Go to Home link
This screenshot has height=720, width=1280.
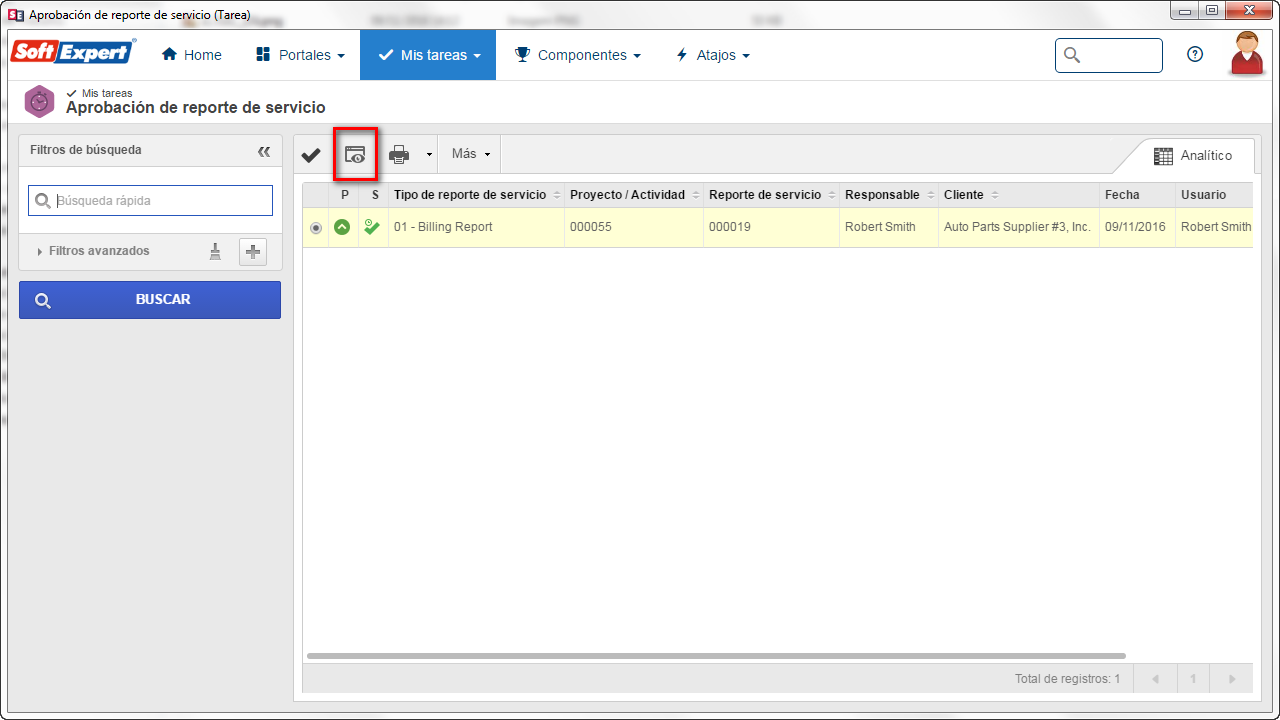(x=191, y=55)
